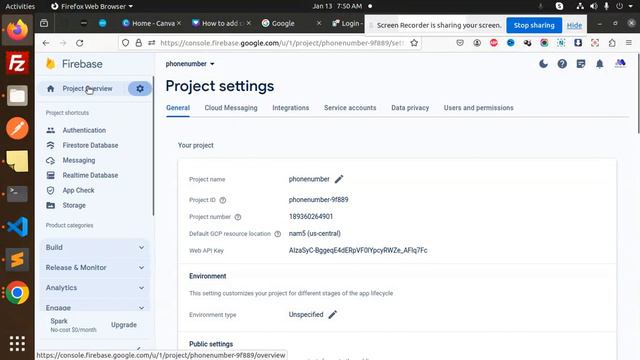This screenshot has height=360, width=640.
Task: Click sidebar vertical scrollbar
Action: [x=153, y=146]
